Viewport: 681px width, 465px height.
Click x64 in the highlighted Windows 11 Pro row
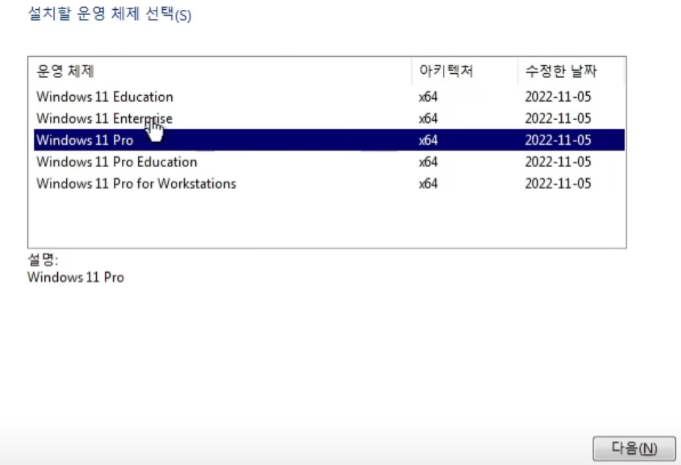click(x=428, y=140)
